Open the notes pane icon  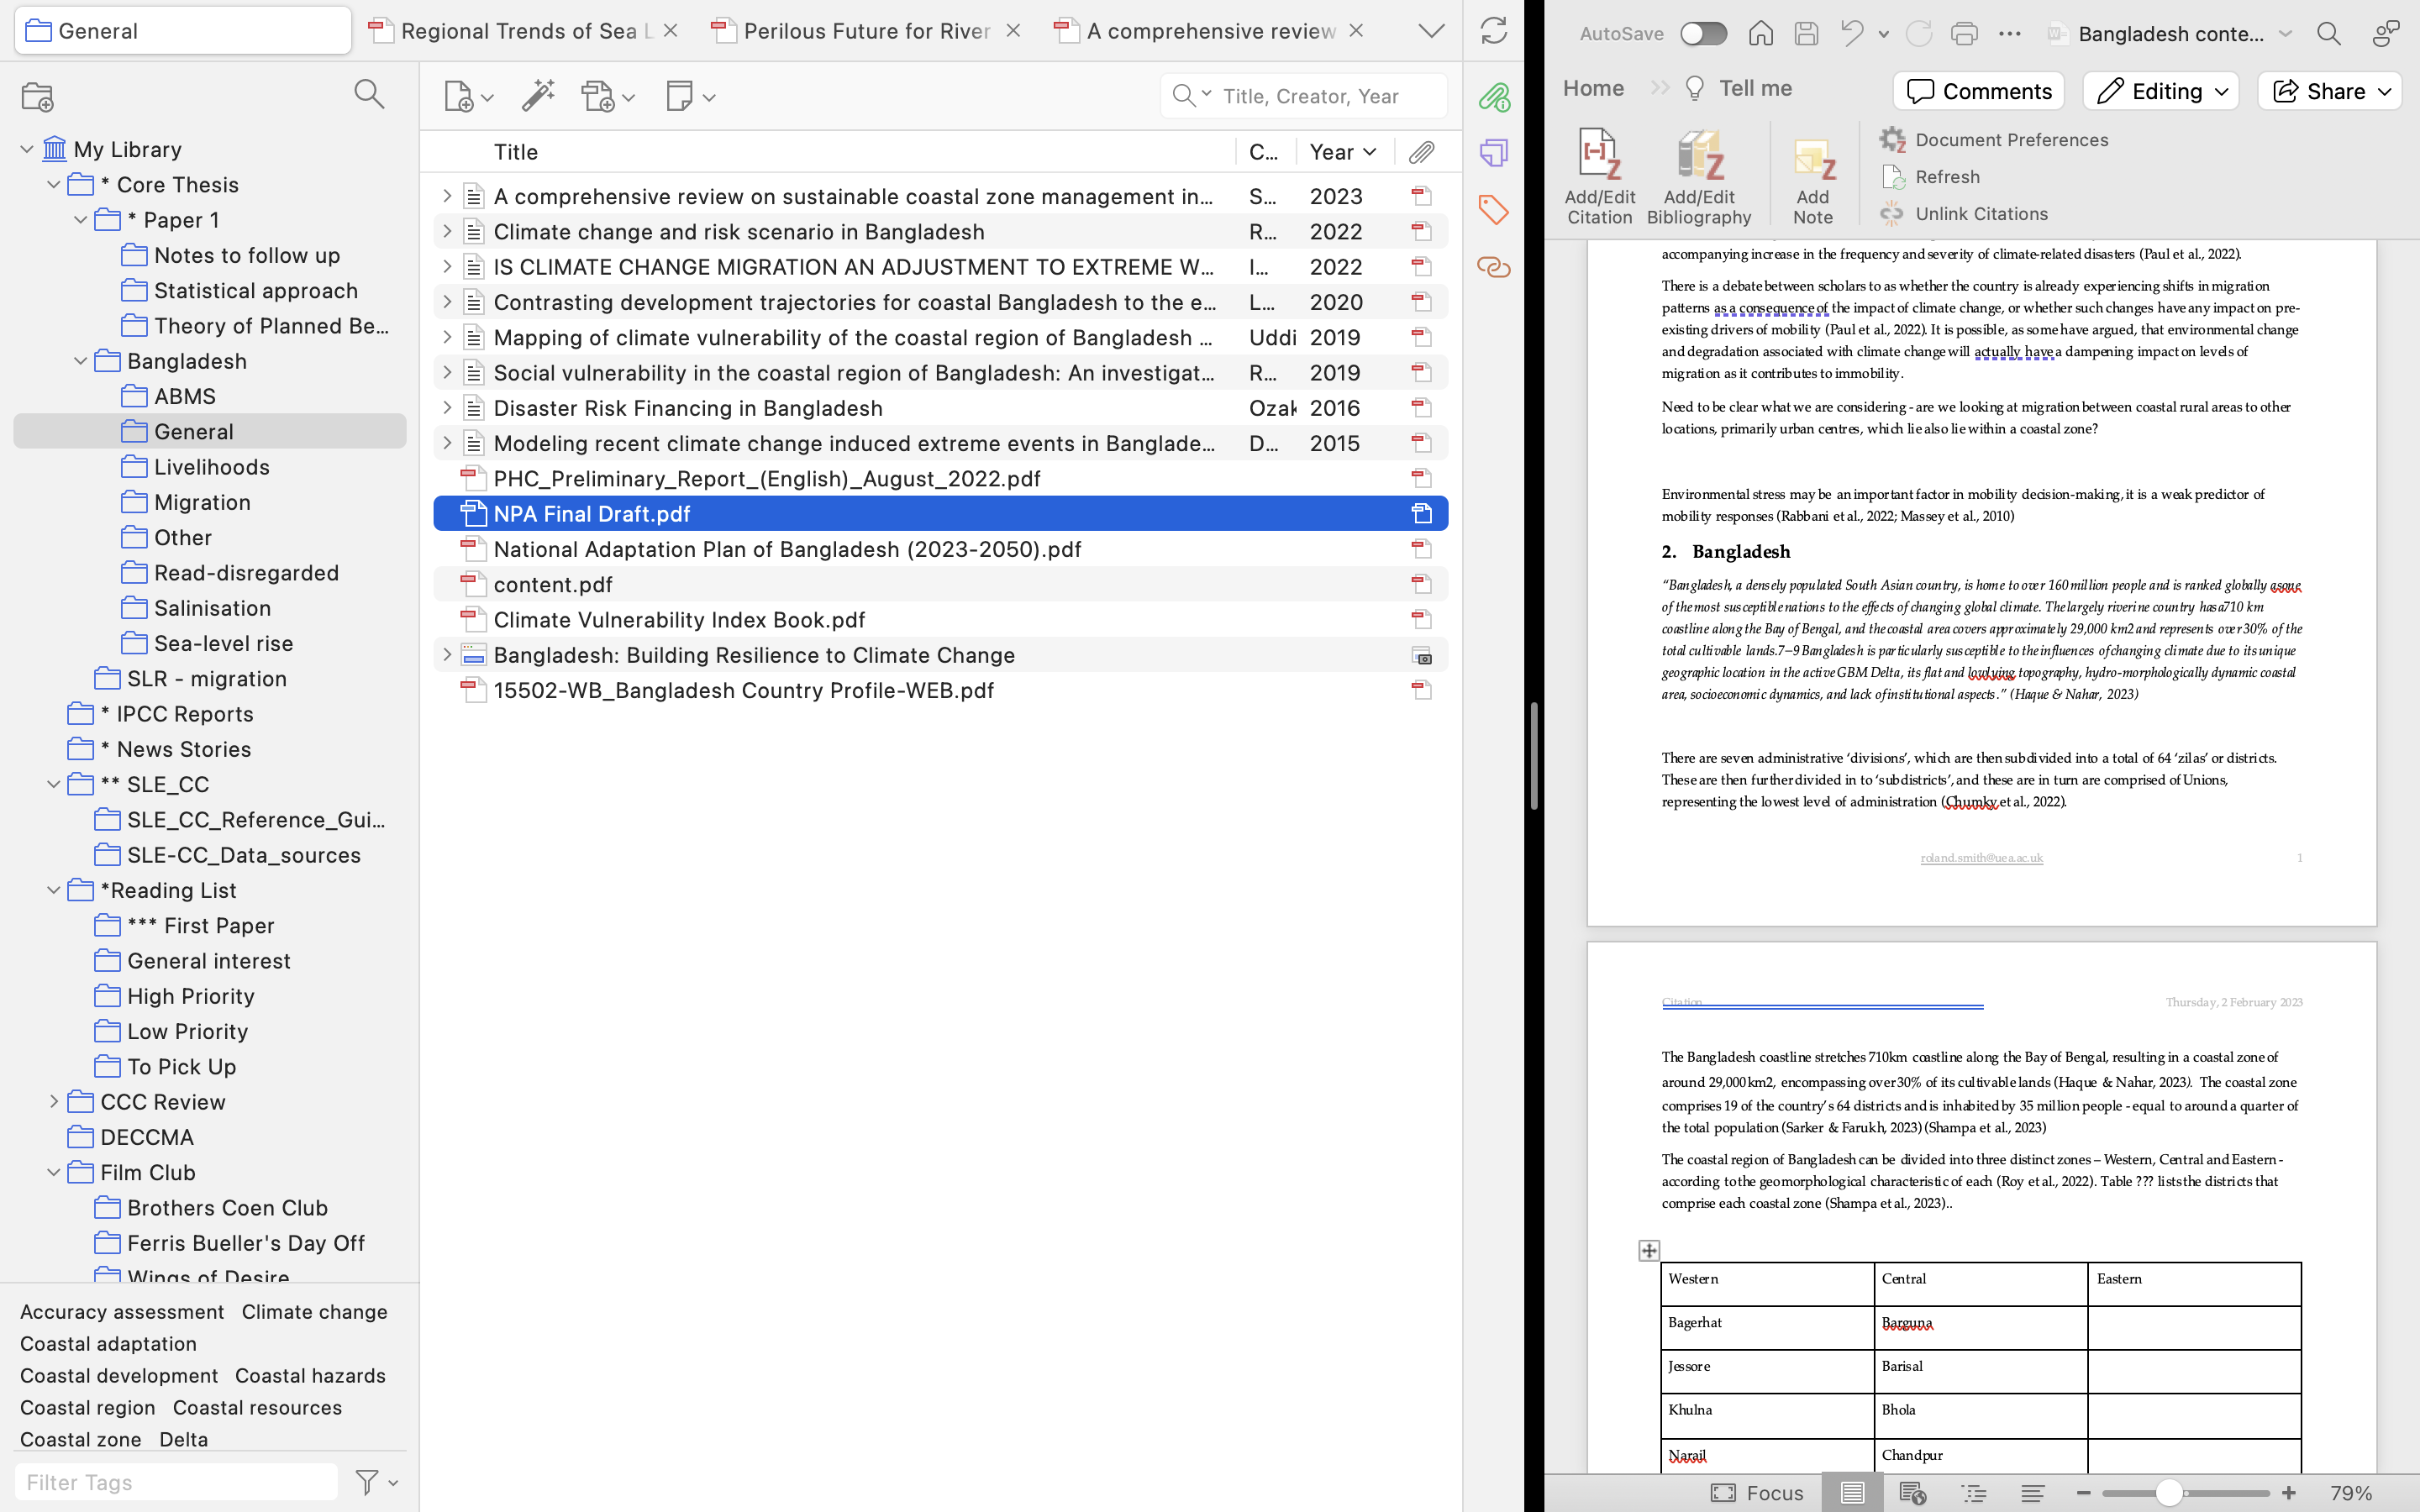(x=1493, y=153)
